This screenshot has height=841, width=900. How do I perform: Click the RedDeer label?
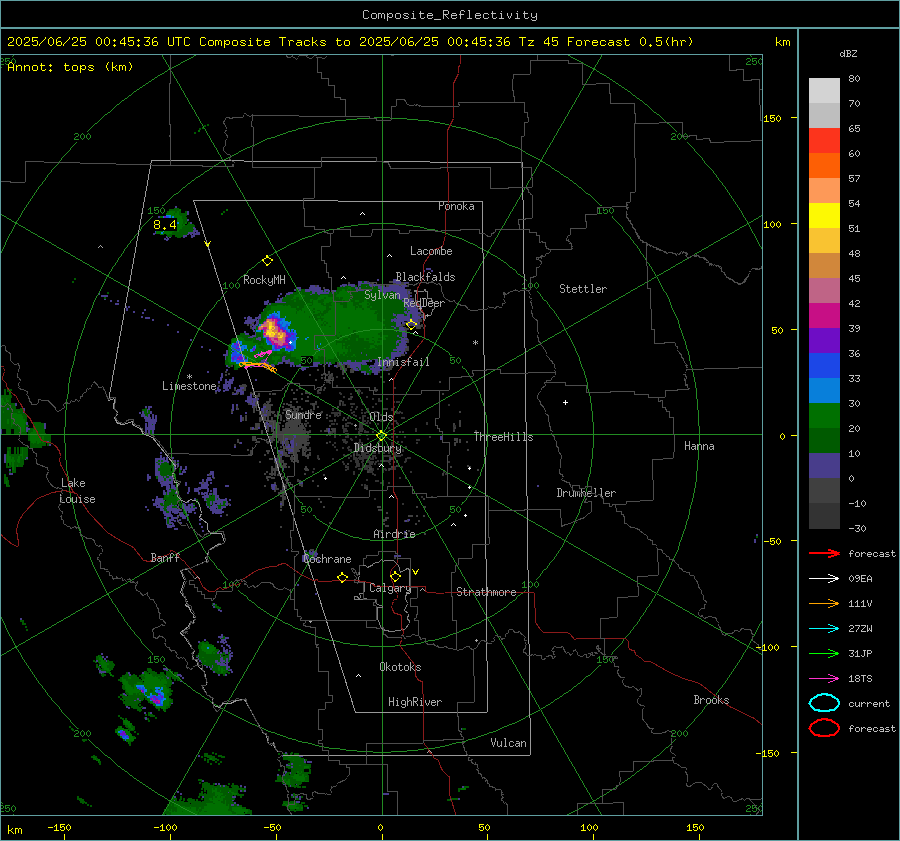coord(424,303)
